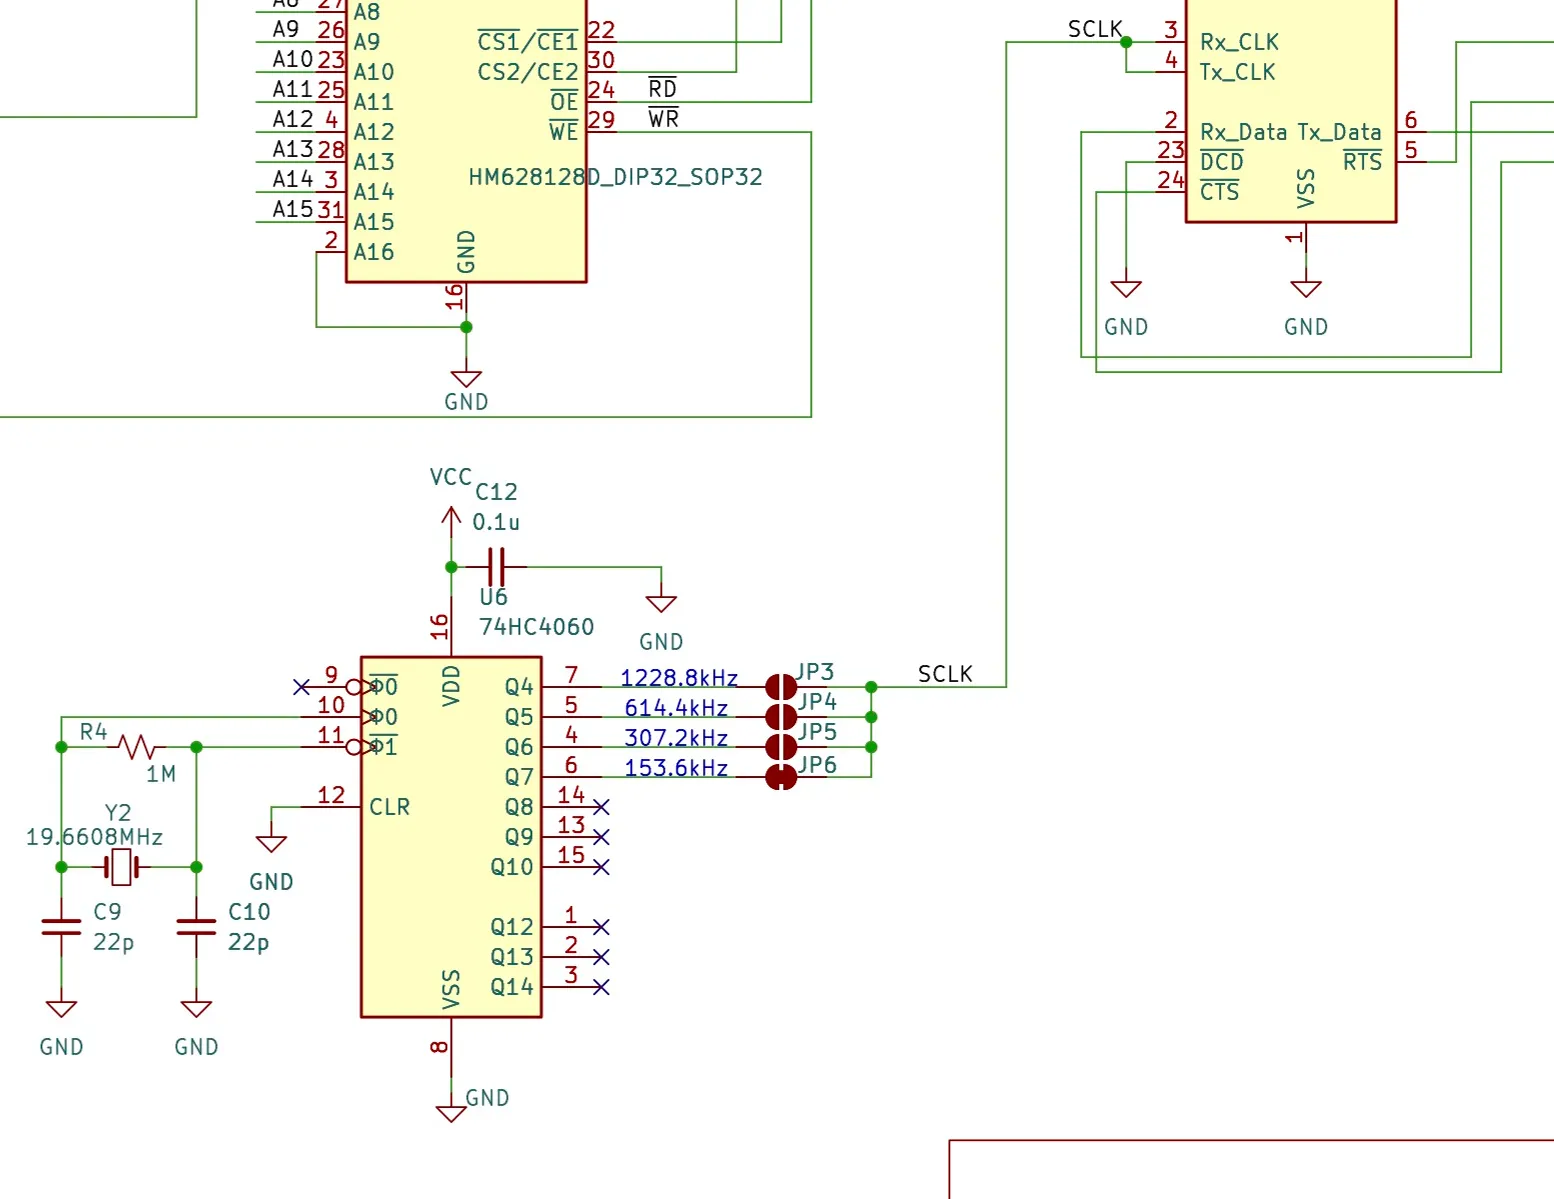The image size is (1554, 1199).
Task: Select the Y2 crystal symbol
Action: coord(121,867)
